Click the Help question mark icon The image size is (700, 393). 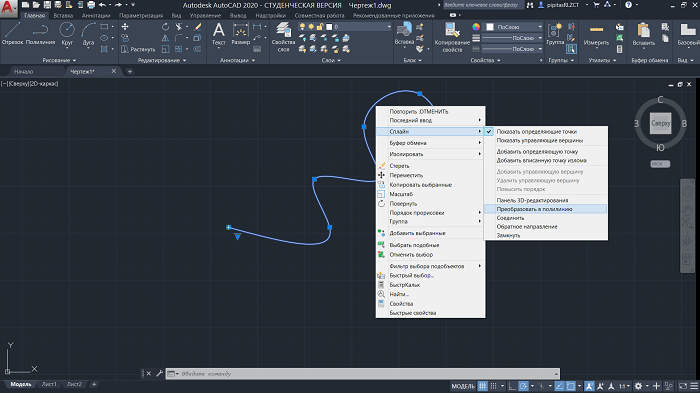(x=628, y=5)
